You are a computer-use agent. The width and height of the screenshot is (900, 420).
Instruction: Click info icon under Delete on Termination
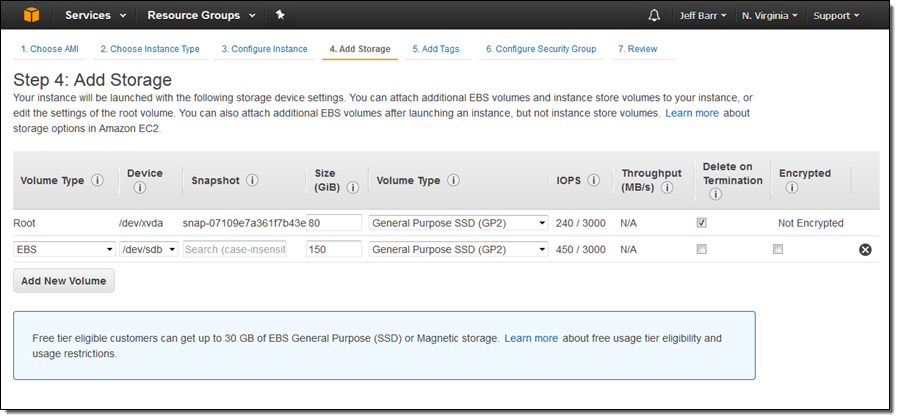(x=715, y=194)
